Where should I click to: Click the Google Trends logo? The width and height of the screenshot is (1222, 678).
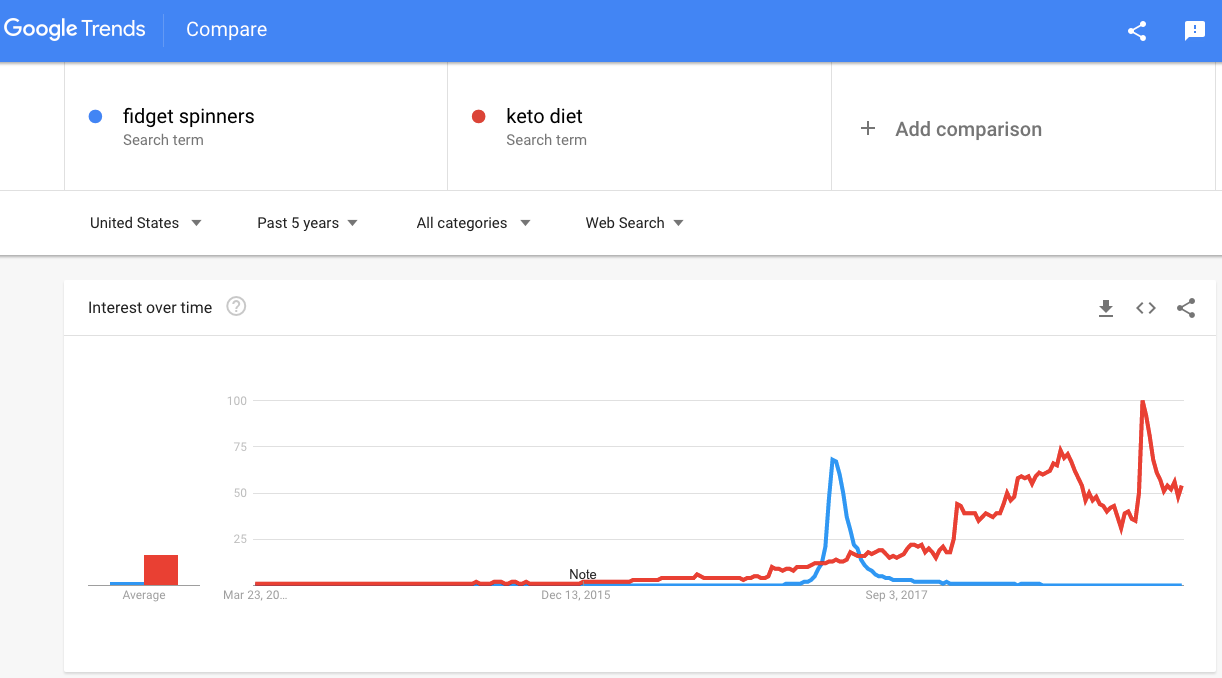(x=75, y=29)
